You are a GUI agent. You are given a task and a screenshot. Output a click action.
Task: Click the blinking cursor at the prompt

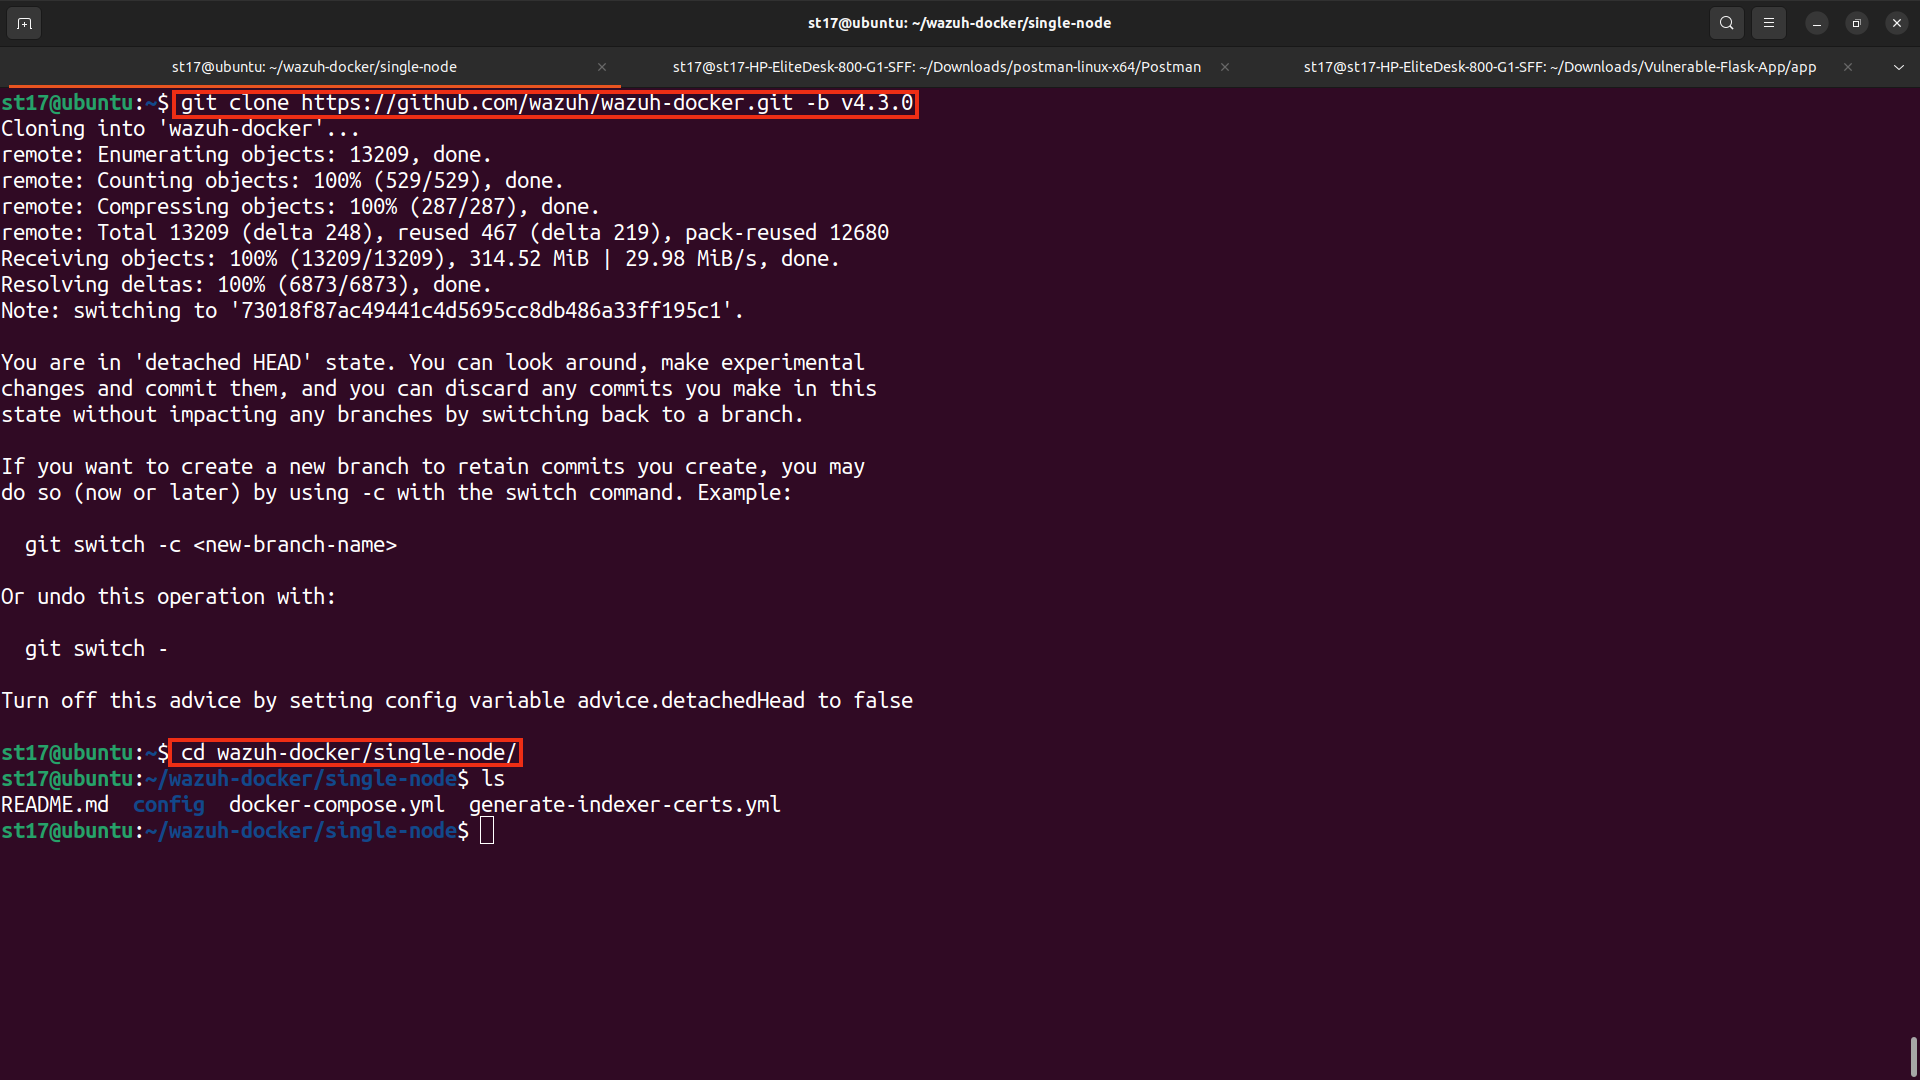point(487,830)
